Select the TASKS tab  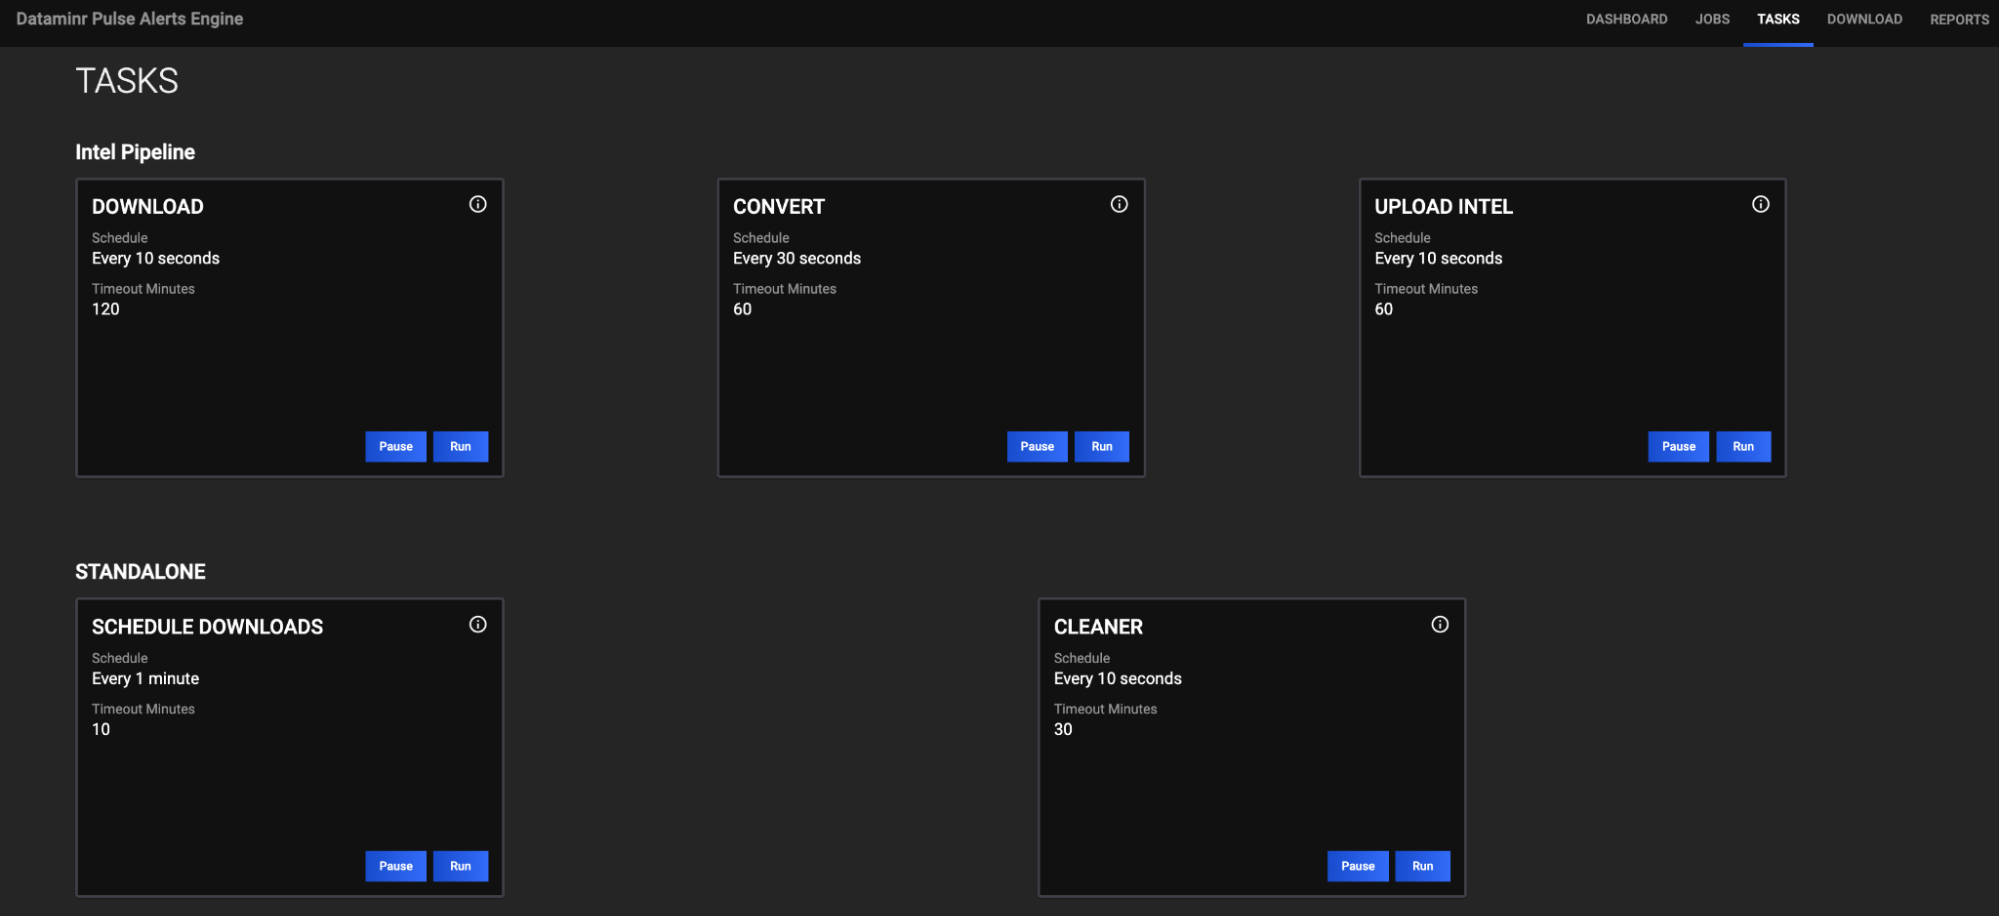point(1778,19)
